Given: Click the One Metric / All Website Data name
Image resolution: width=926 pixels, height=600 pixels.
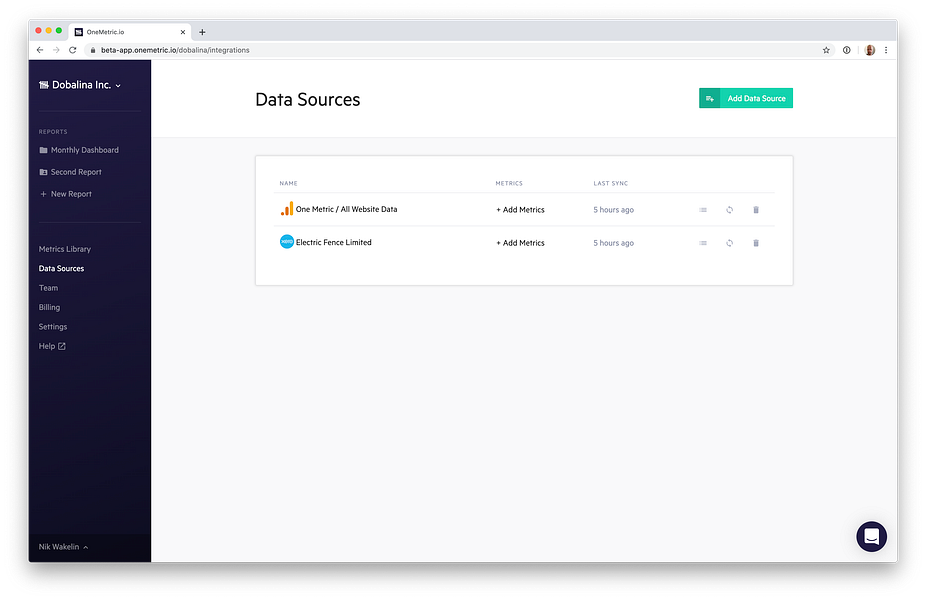Looking at the screenshot, I should point(346,209).
